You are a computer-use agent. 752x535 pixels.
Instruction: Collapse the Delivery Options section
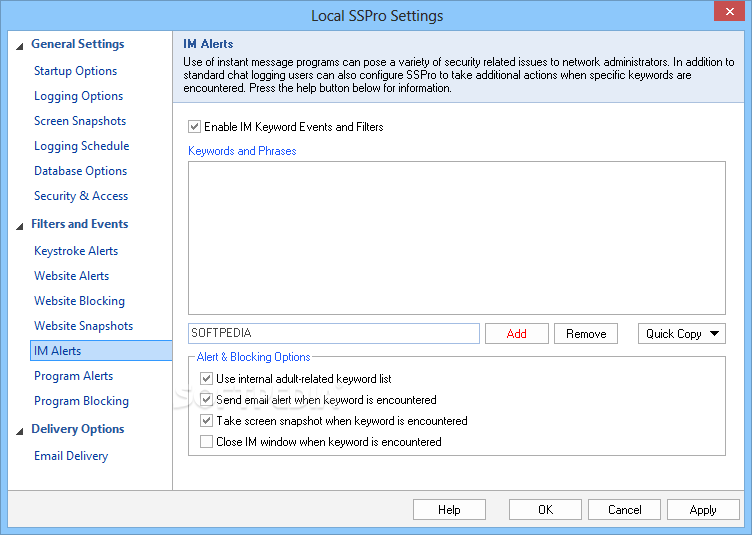pos(20,431)
